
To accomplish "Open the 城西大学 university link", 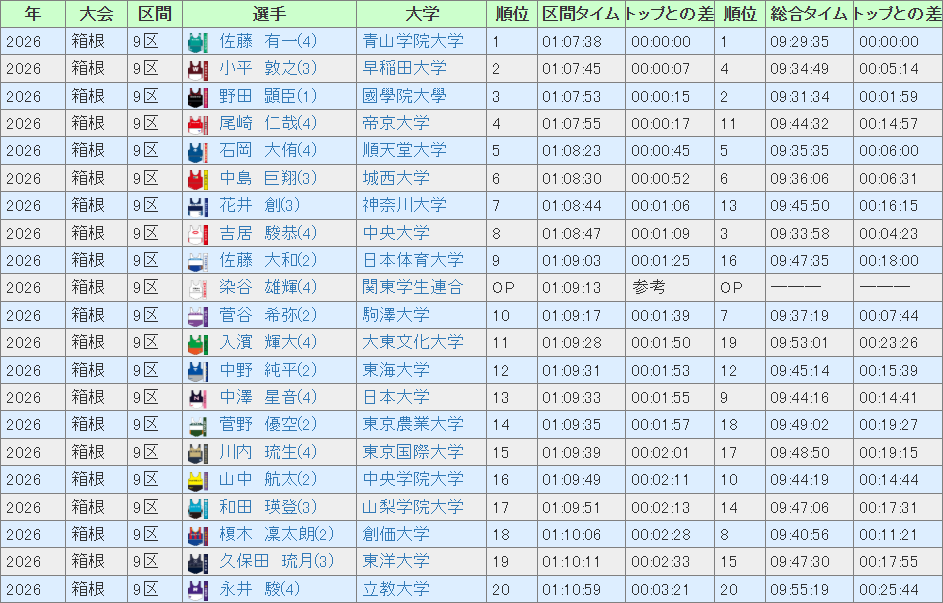I will [x=396, y=178].
